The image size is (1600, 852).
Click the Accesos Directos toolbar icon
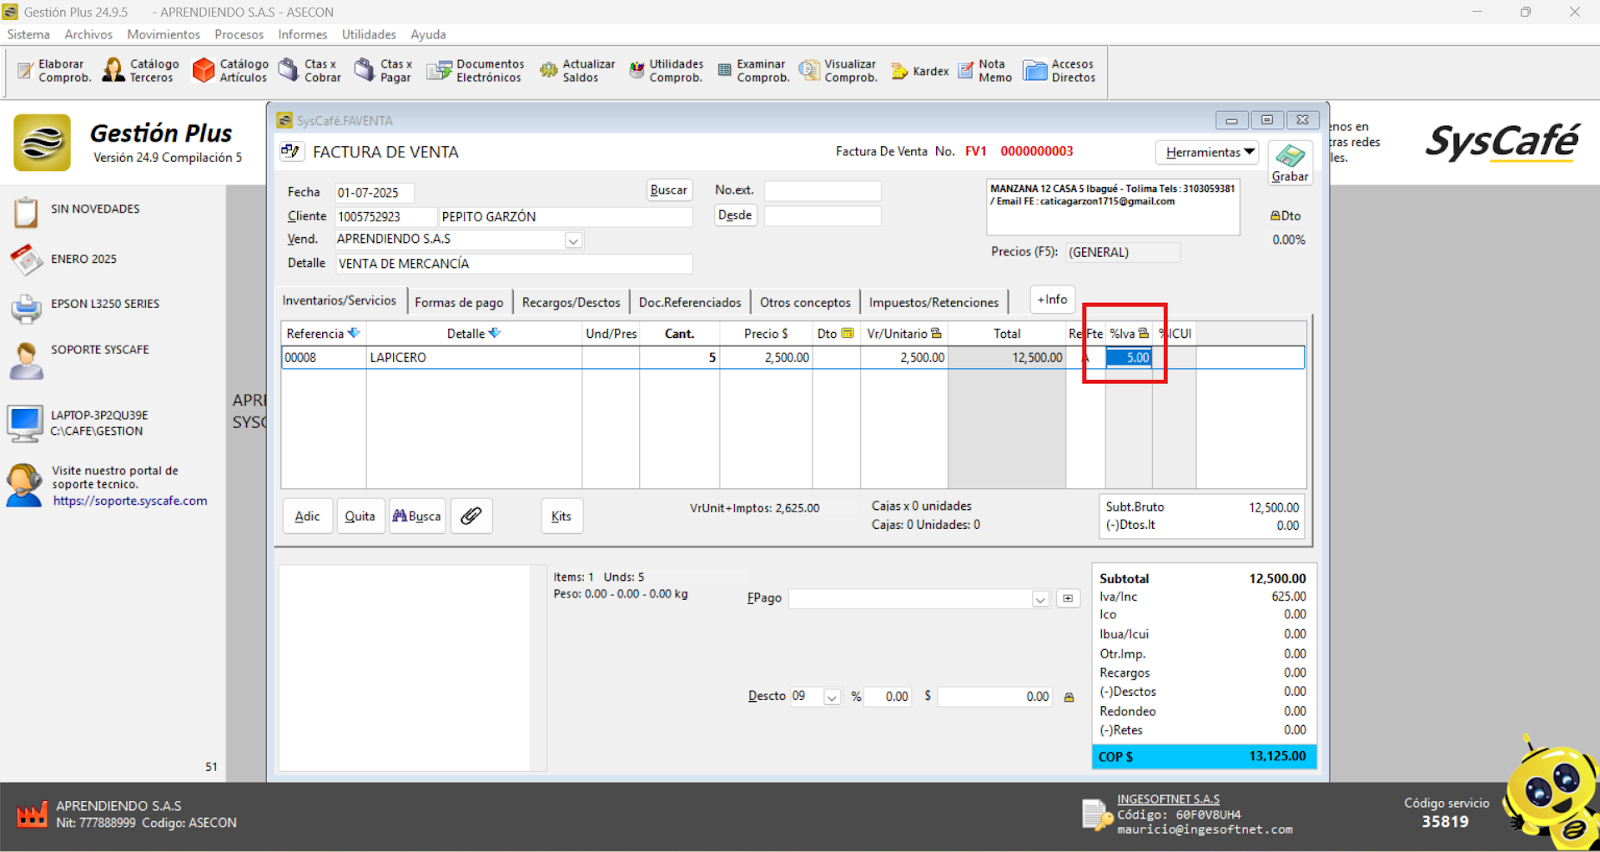pyautogui.click(x=1060, y=71)
